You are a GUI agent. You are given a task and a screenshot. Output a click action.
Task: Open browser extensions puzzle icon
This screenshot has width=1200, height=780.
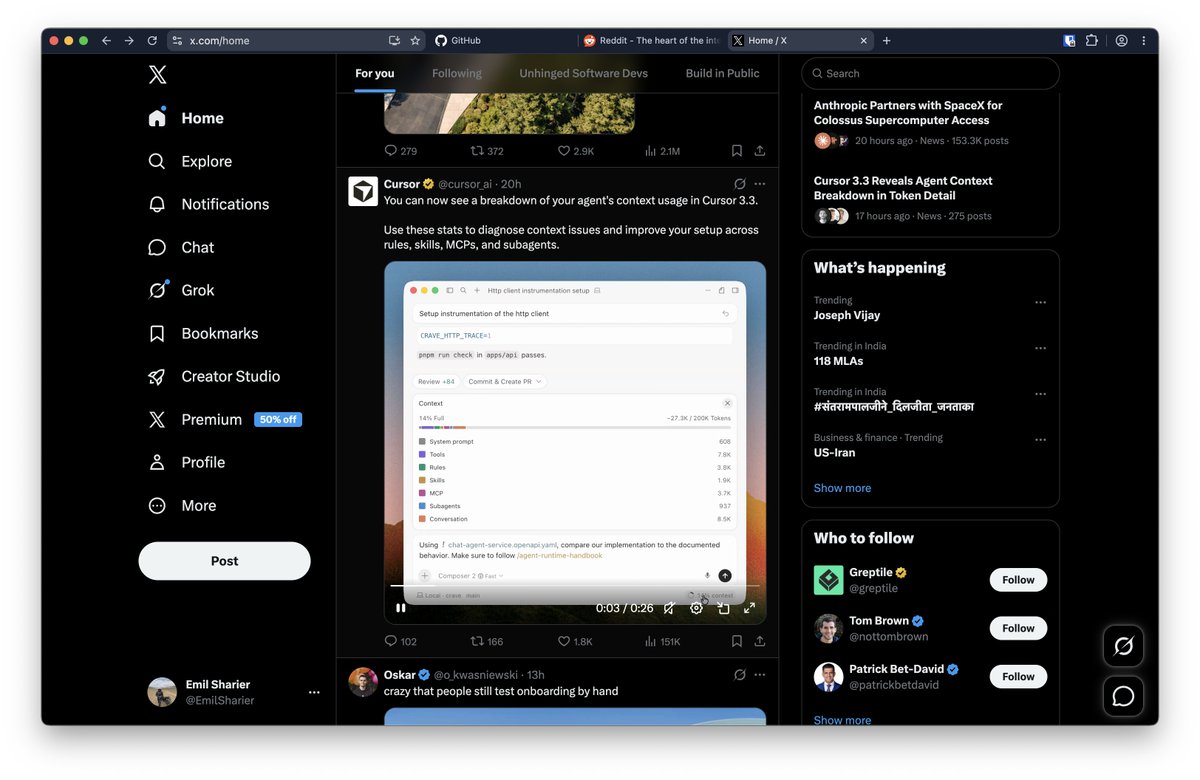coord(1091,40)
